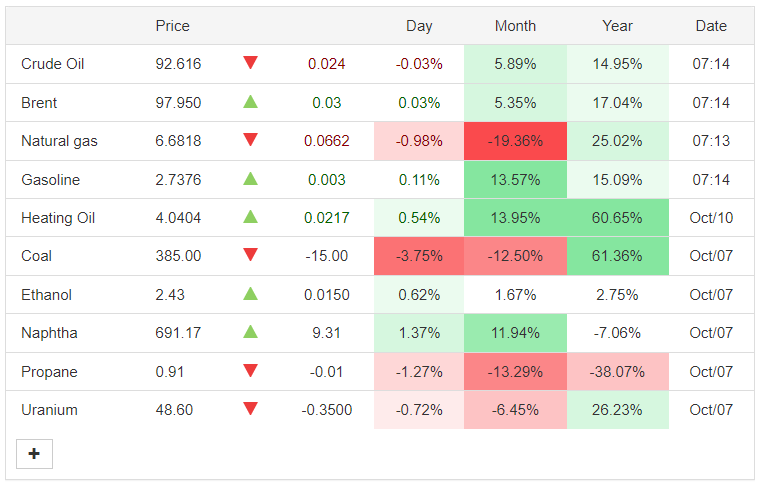Click the red down arrow for Coal
The width and height of the screenshot is (764, 489).
tap(250, 254)
